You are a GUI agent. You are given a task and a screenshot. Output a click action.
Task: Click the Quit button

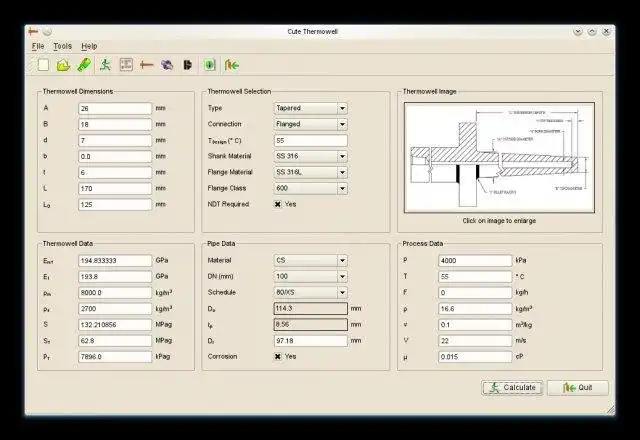click(x=578, y=388)
